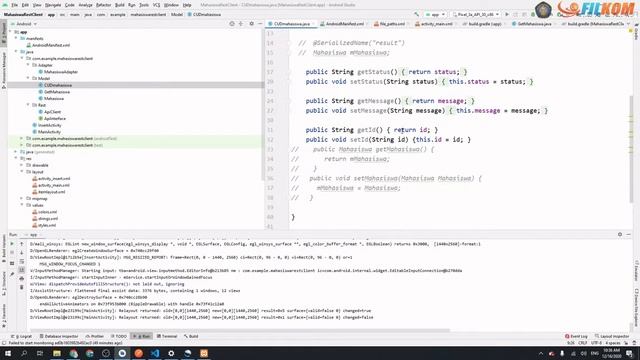The height and width of the screenshot is (360, 640).
Task: Toggle scroll to end in Run console
Action: (x=22, y=270)
